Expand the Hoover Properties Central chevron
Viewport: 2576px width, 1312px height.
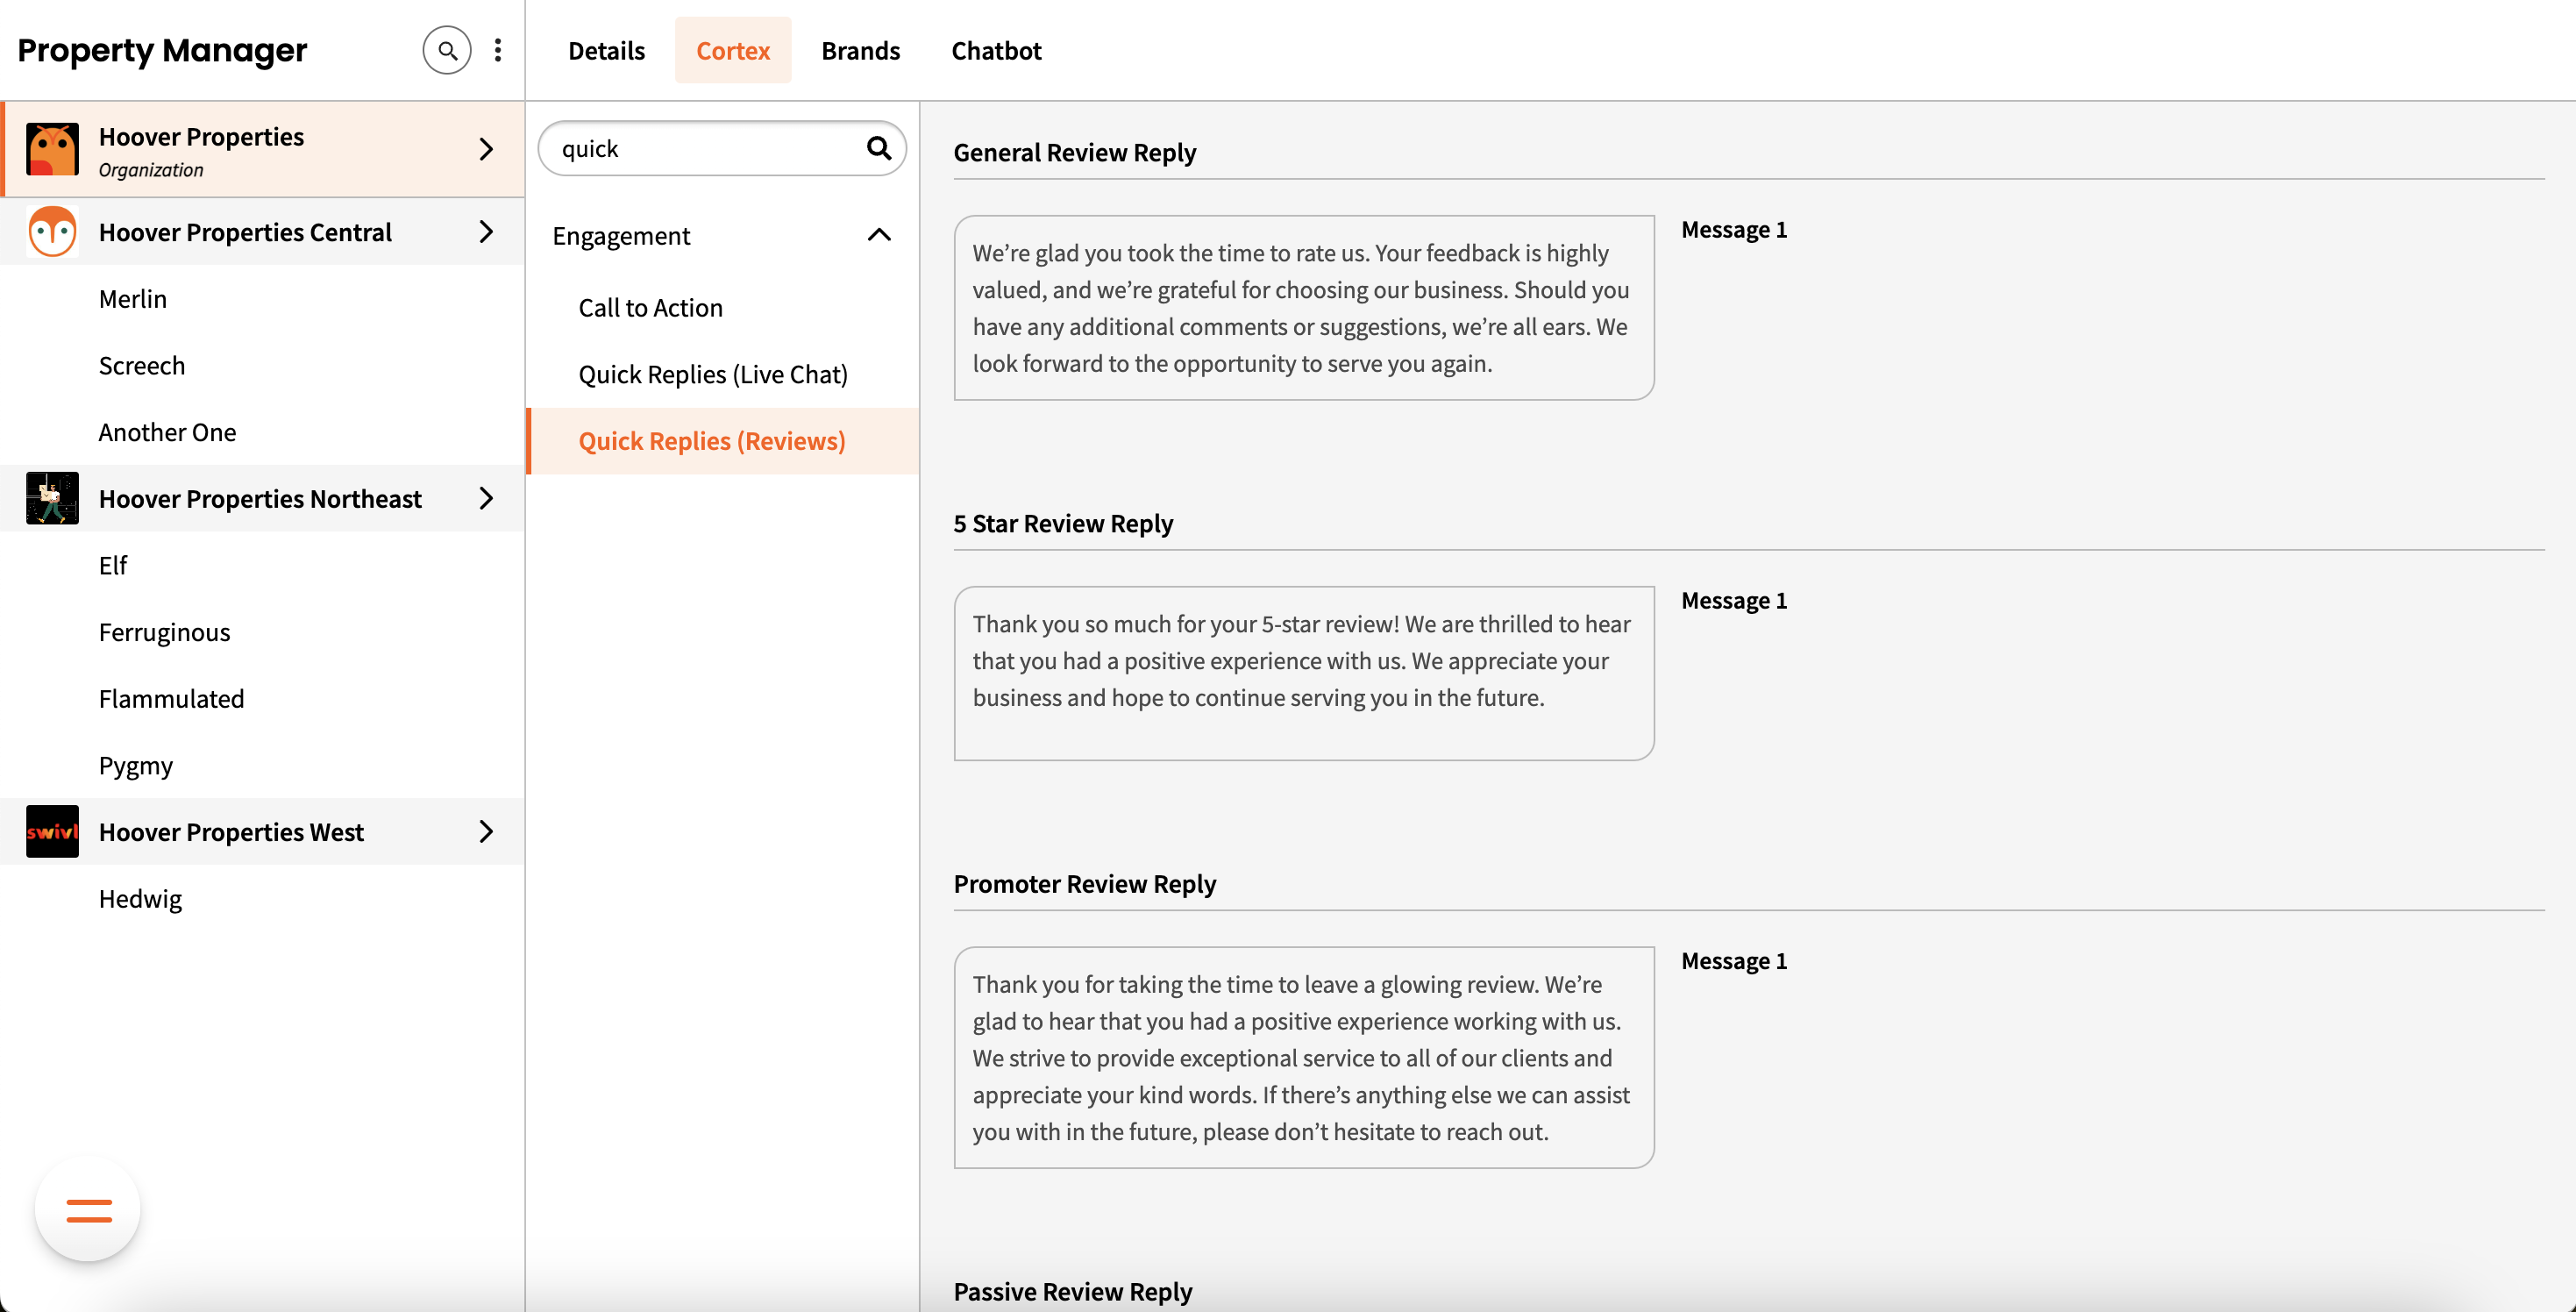486,232
